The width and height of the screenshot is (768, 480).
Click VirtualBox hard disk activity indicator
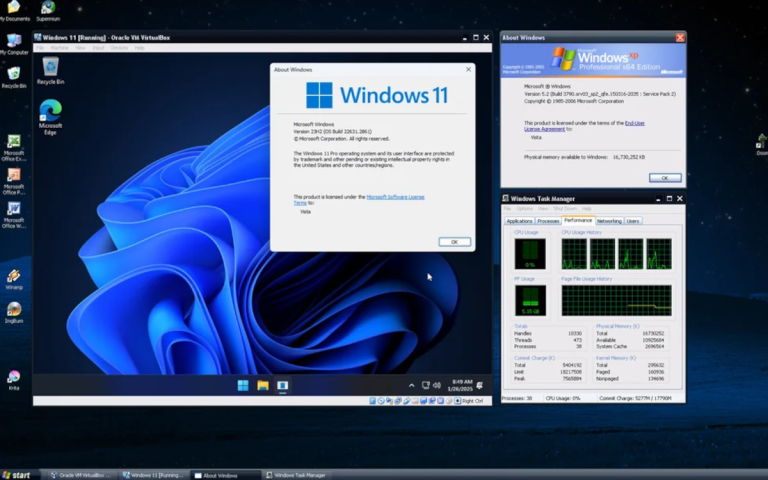click(x=372, y=401)
